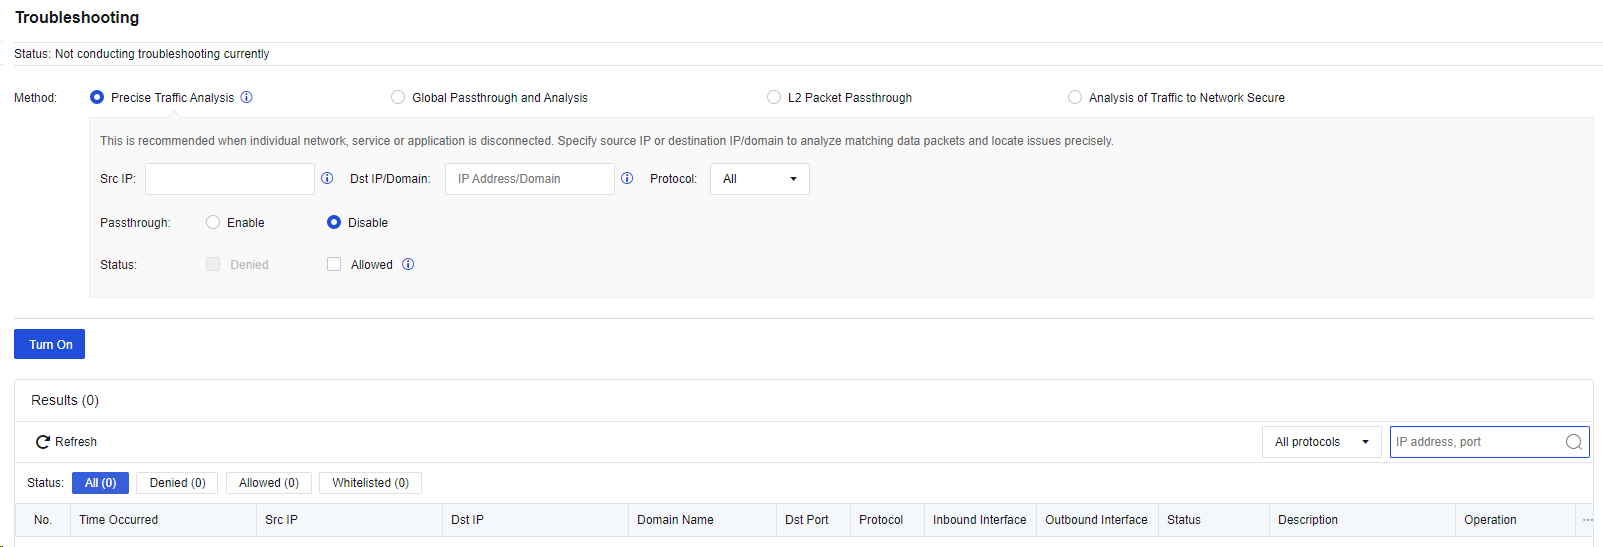
Task: Expand the All protocols filter dropdown
Action: pos(1321,442)
